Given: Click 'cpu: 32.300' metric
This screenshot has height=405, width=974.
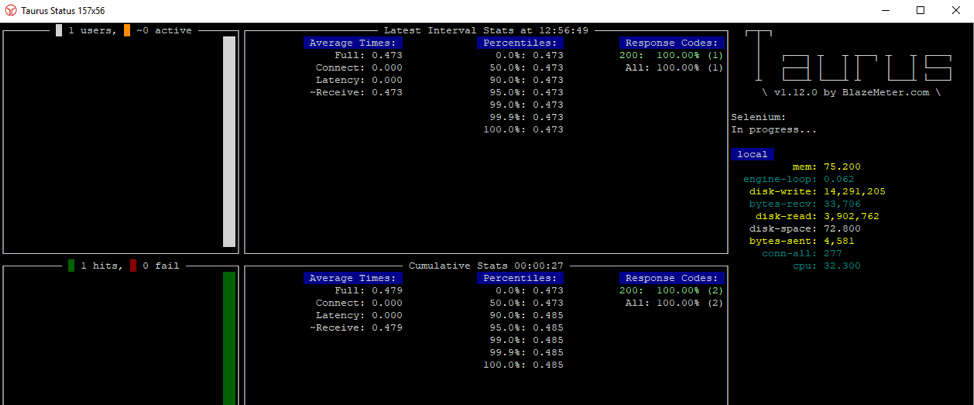Looking at the screenshot, I should [x=827, y=266].
